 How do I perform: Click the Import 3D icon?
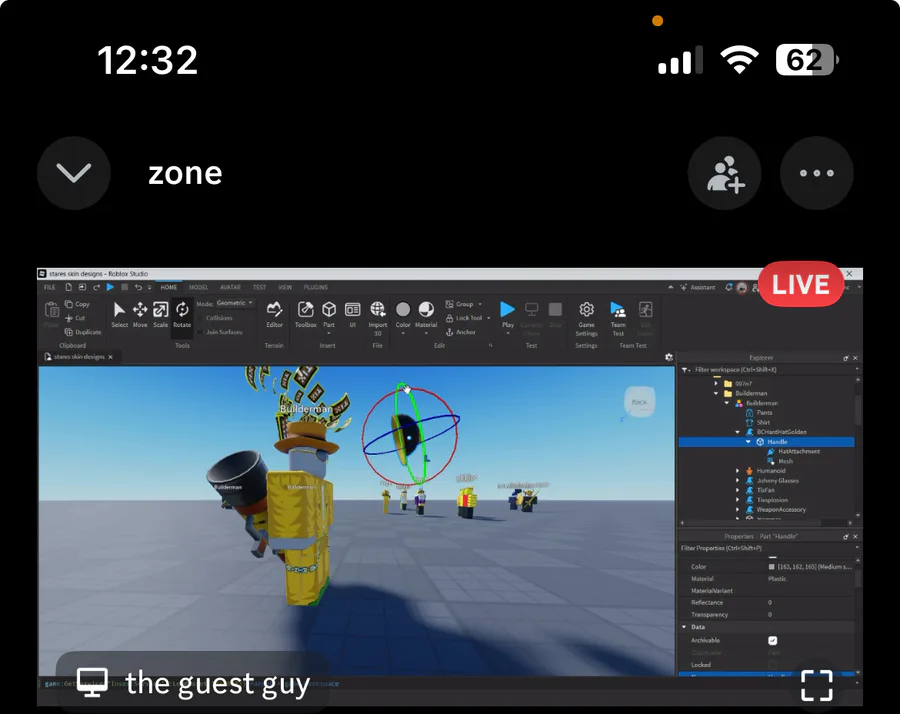pyautogui.click(x=378, y=310)
